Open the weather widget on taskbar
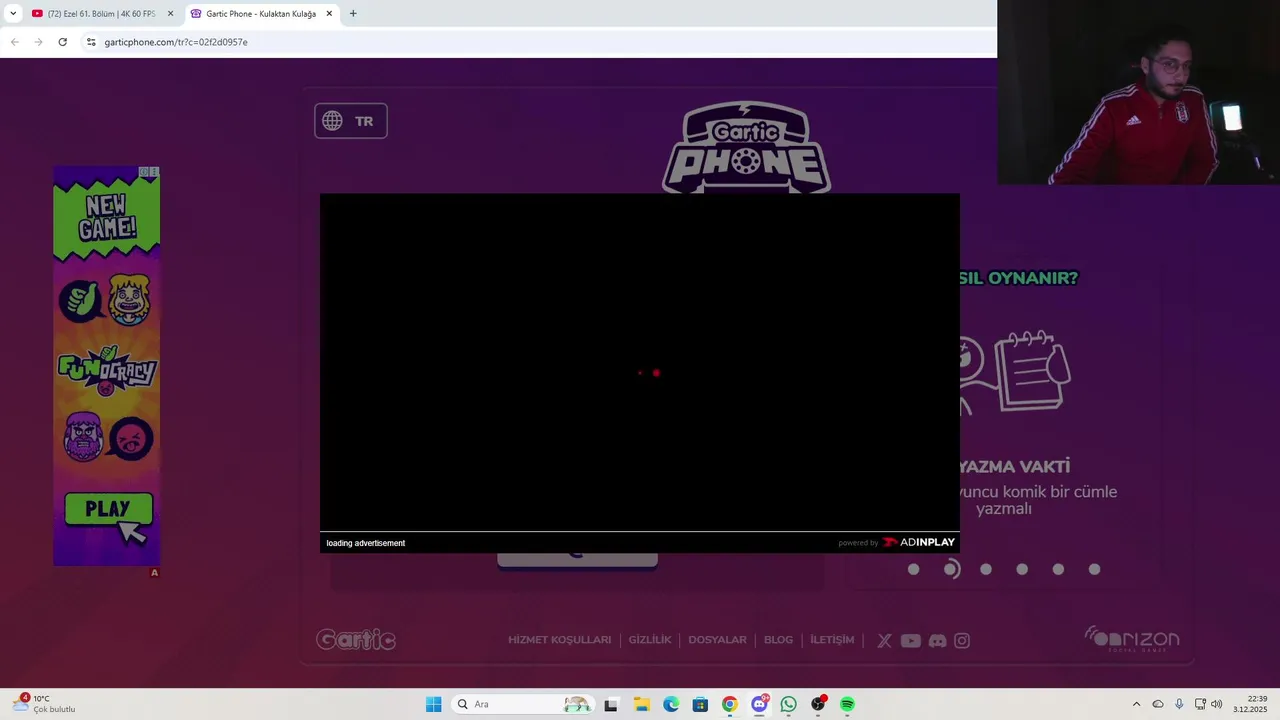Screen dimensions: 1280x720 45,704
